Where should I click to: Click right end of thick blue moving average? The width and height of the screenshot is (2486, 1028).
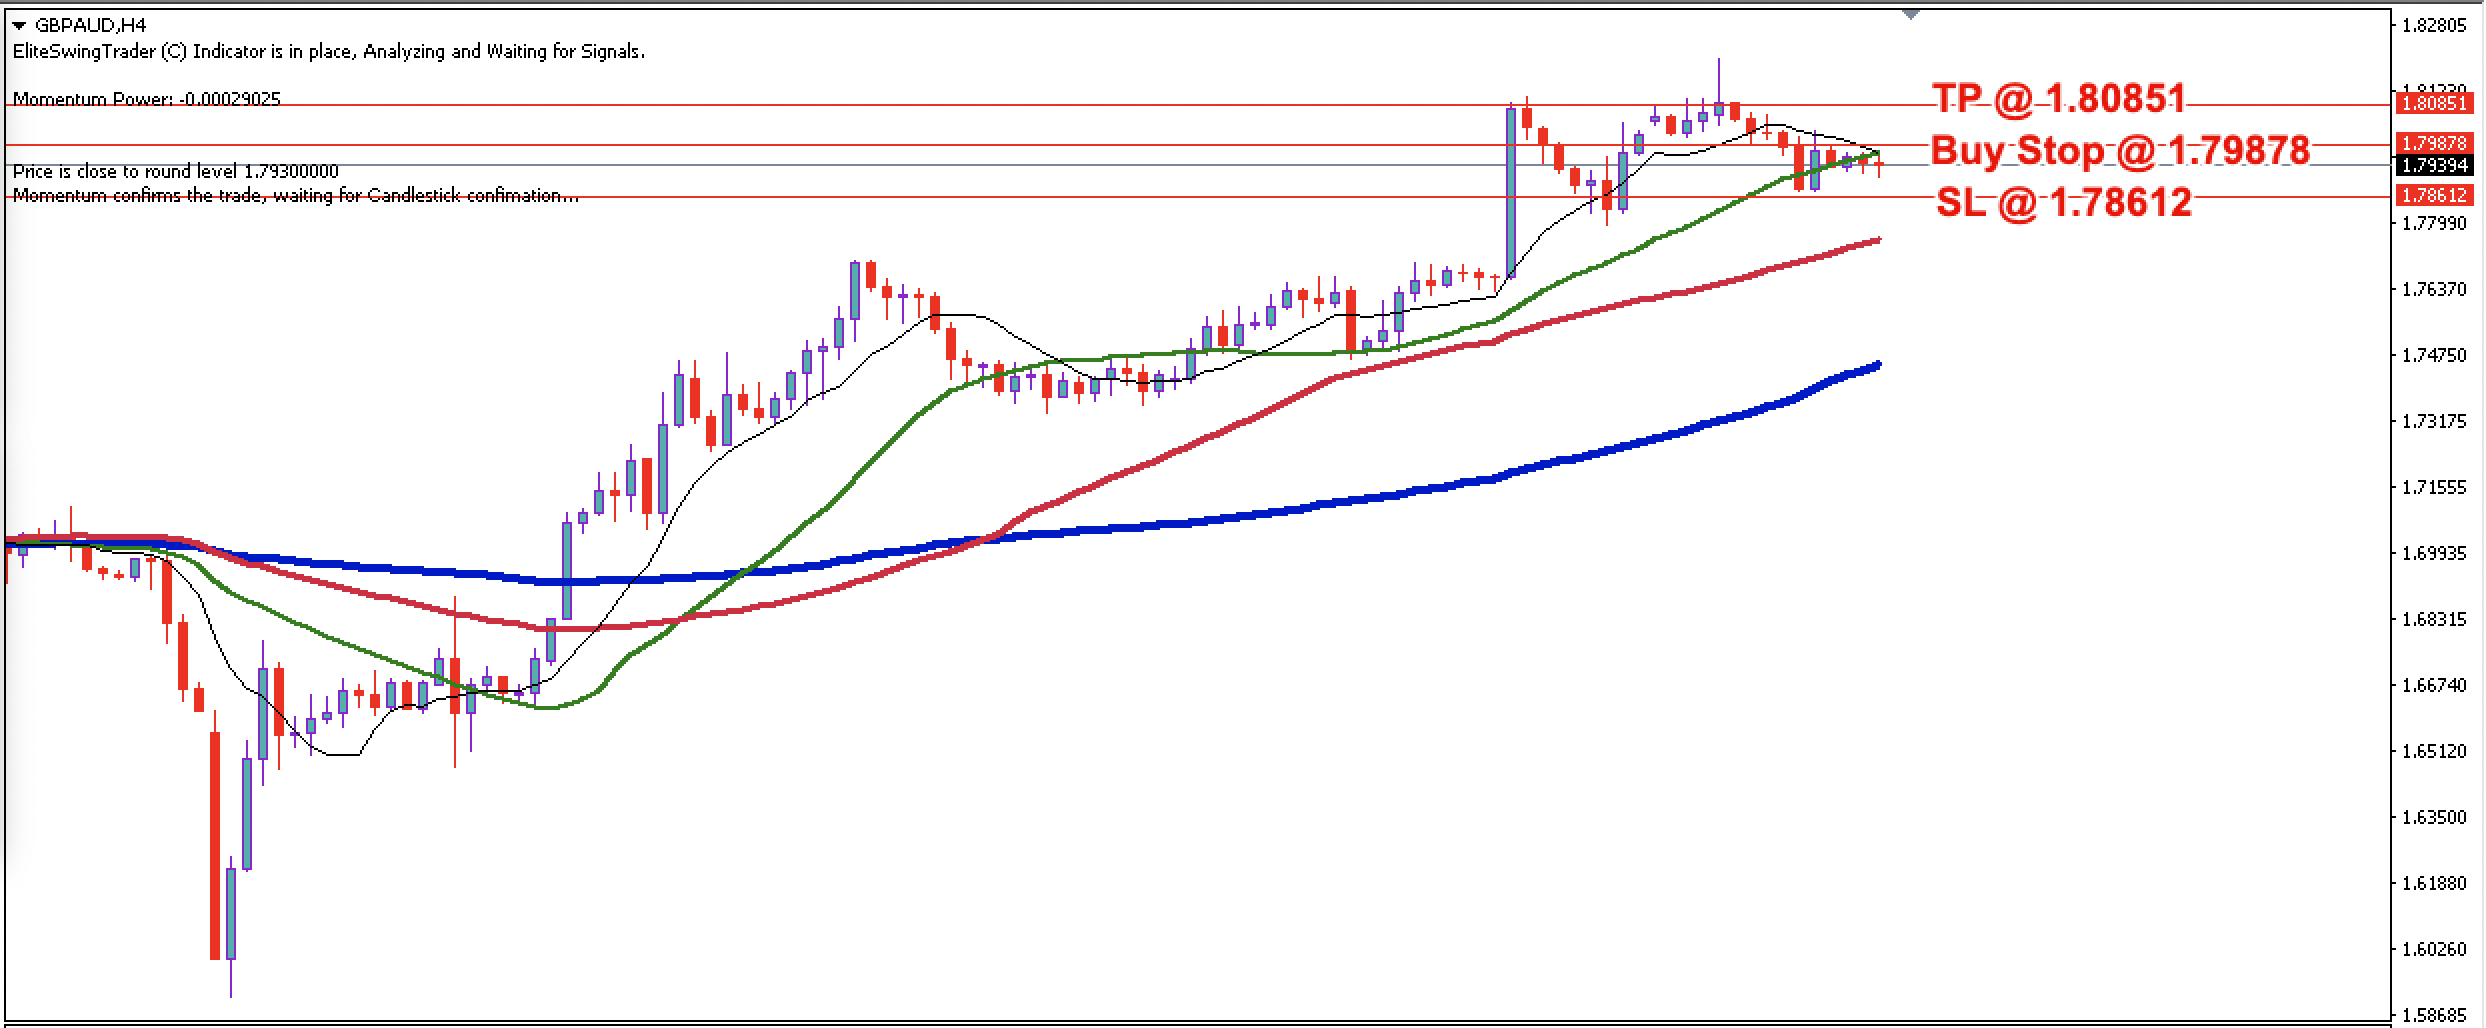(x=1876, y=366)
